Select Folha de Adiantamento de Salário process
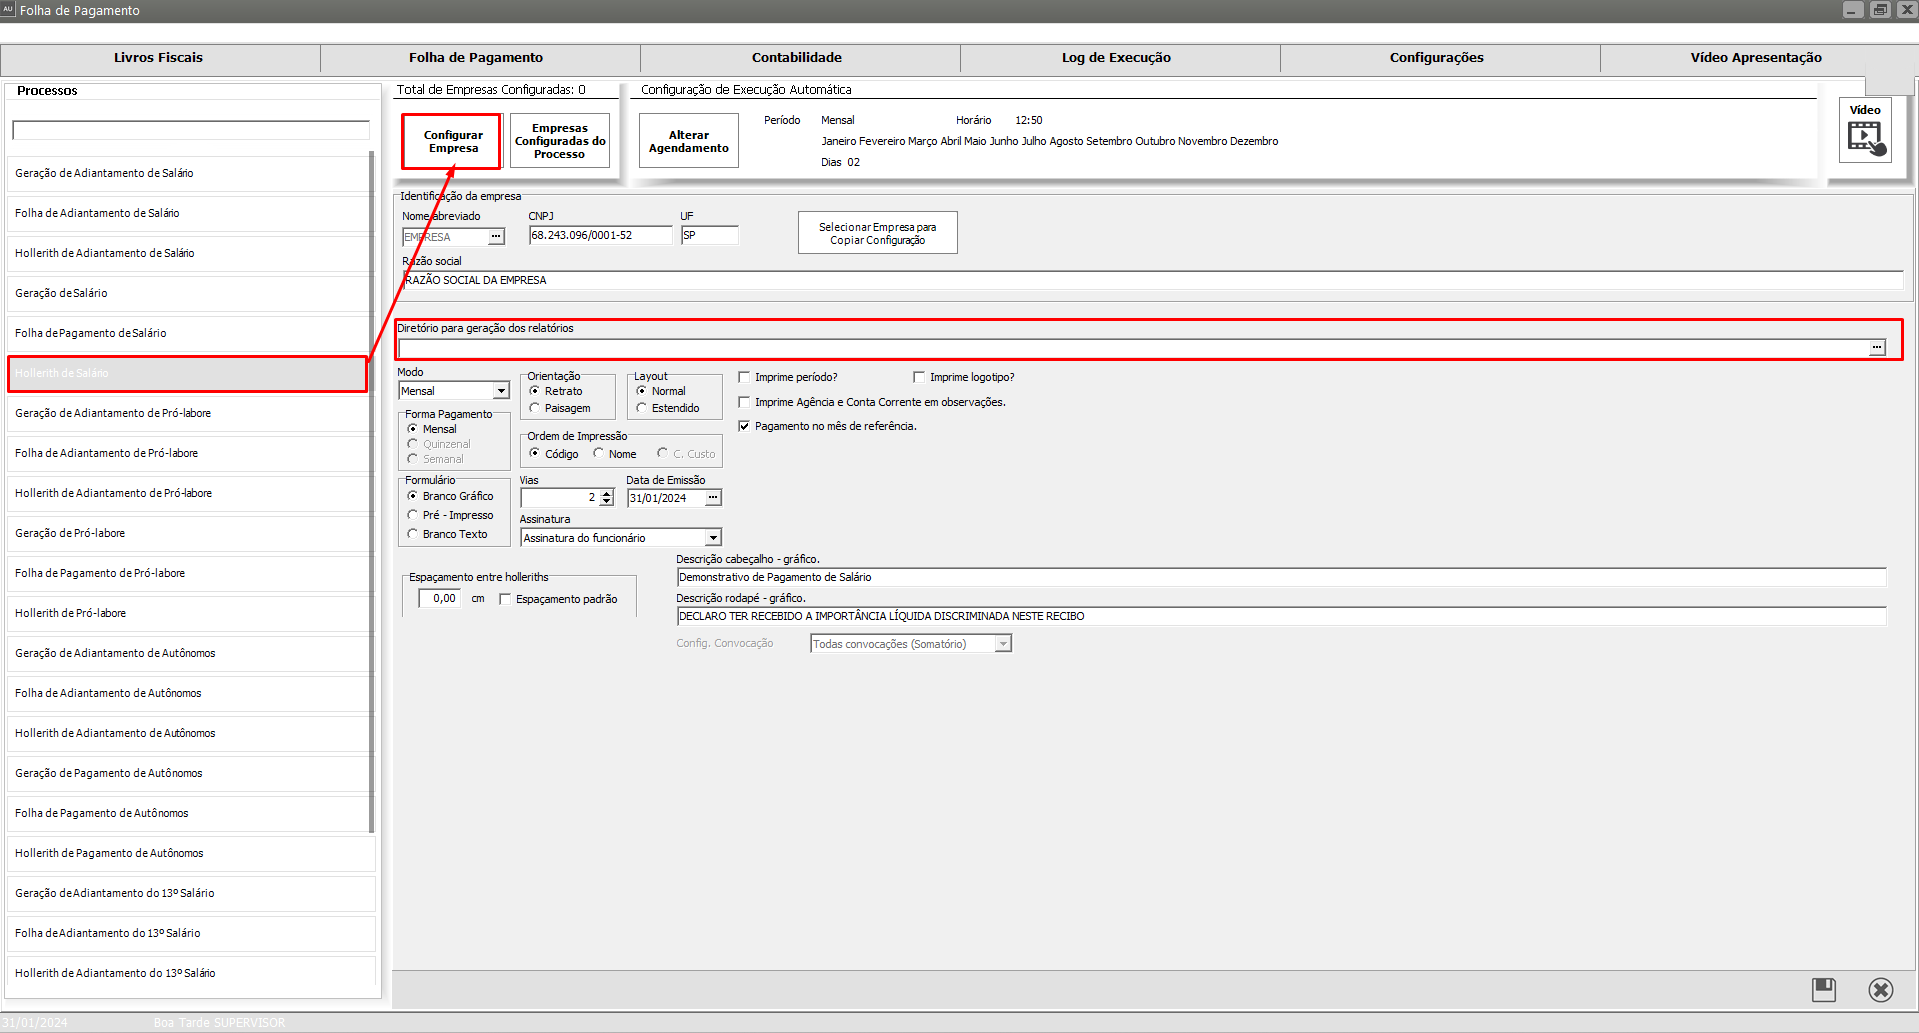This screenshot has height=1033, width=1919. tap(190, 213)
